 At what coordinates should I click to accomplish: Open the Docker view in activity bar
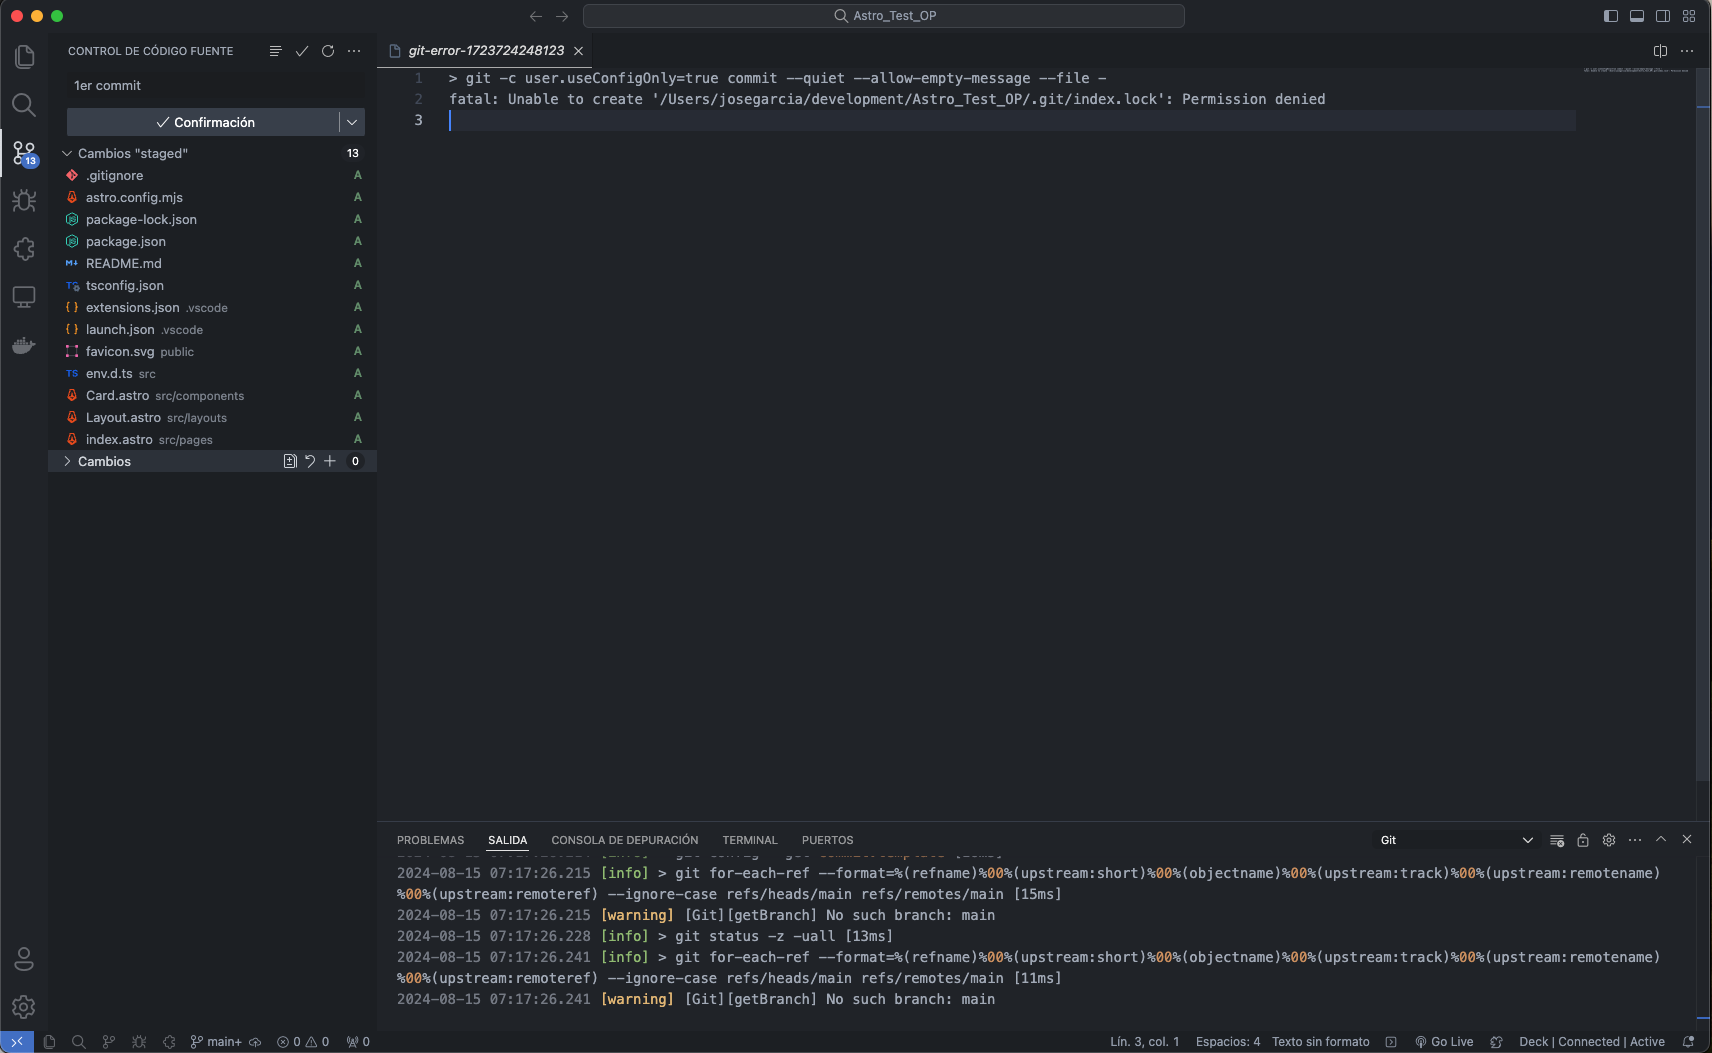24,345
